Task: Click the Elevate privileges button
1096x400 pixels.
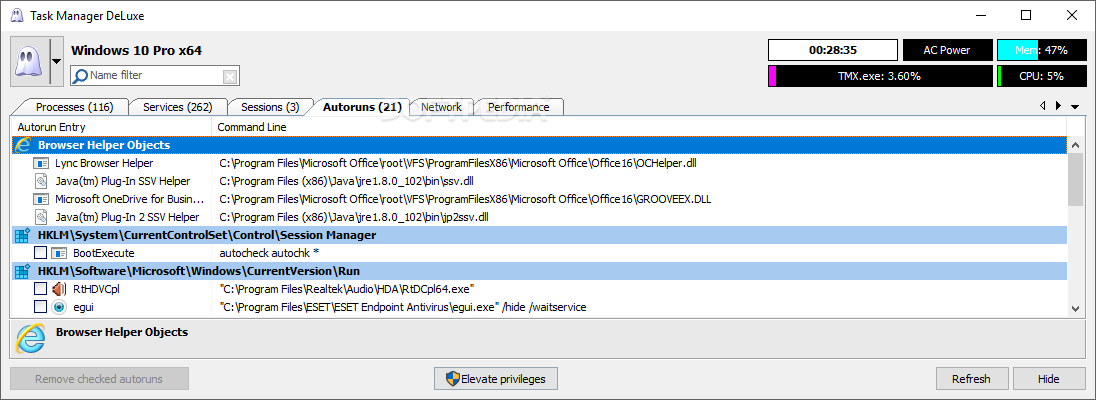Action: point(496,379)
